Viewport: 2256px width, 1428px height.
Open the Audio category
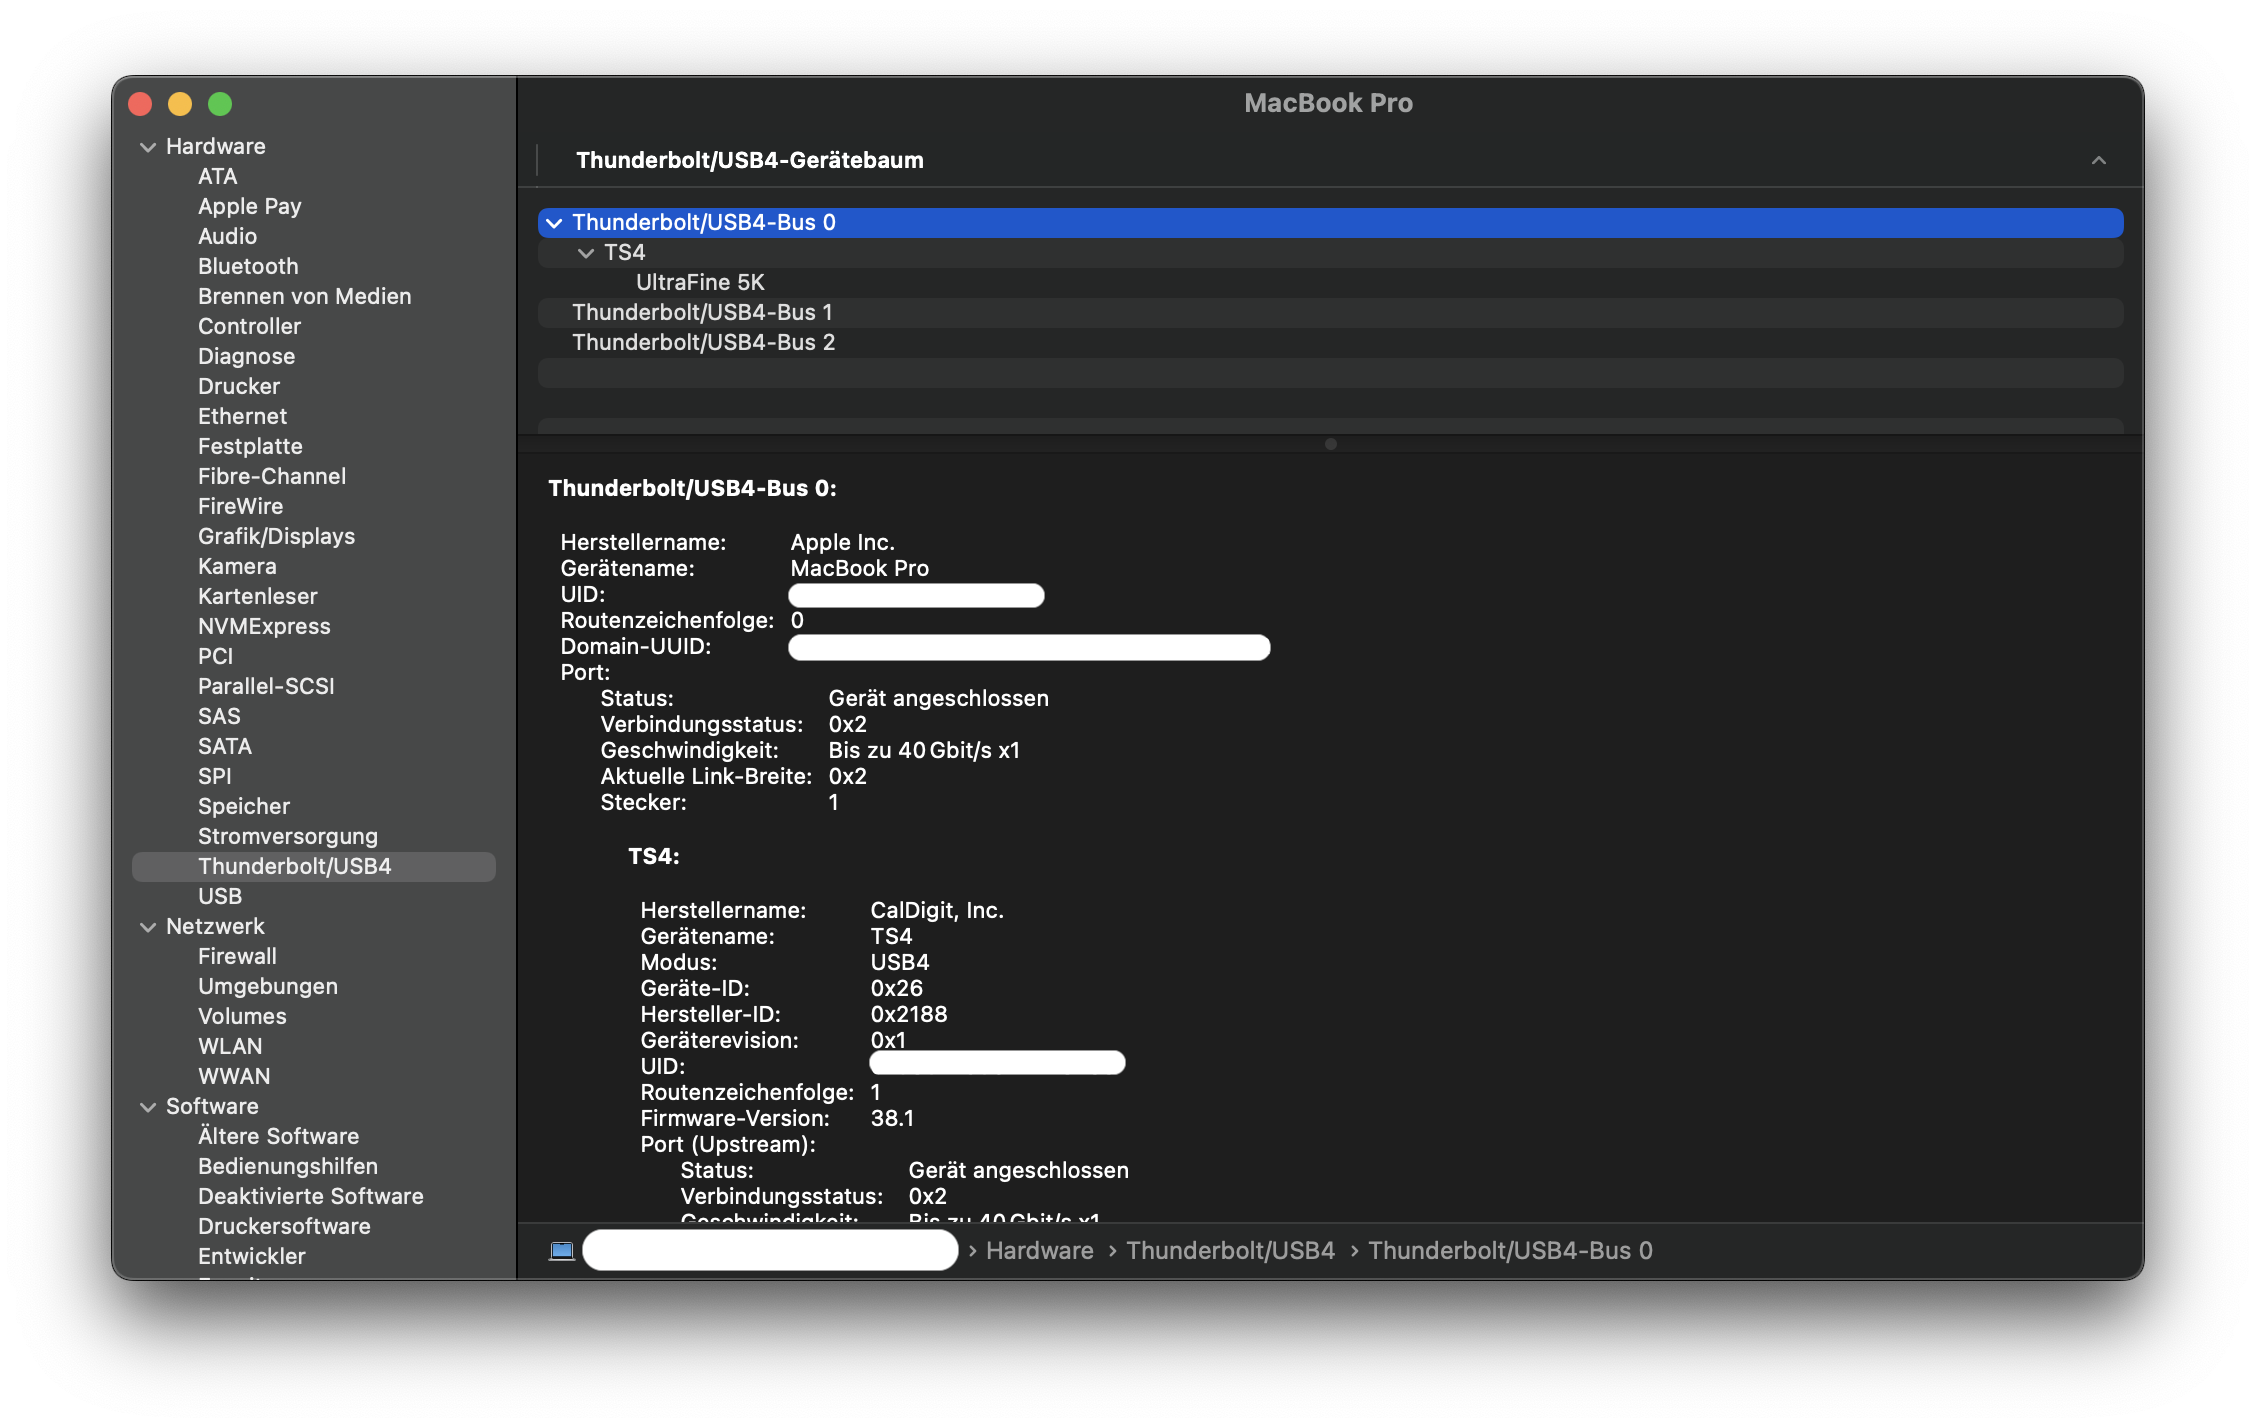point(227,236)
